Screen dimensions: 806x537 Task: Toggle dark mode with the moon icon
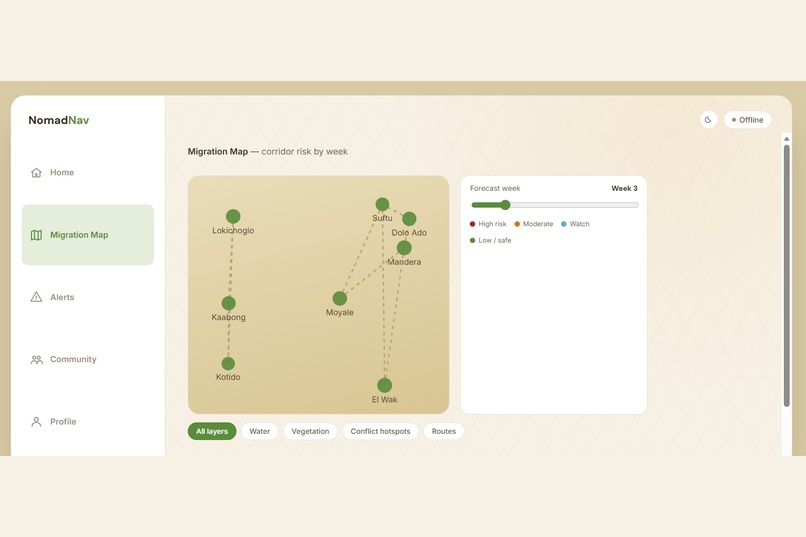click(708, 120)
